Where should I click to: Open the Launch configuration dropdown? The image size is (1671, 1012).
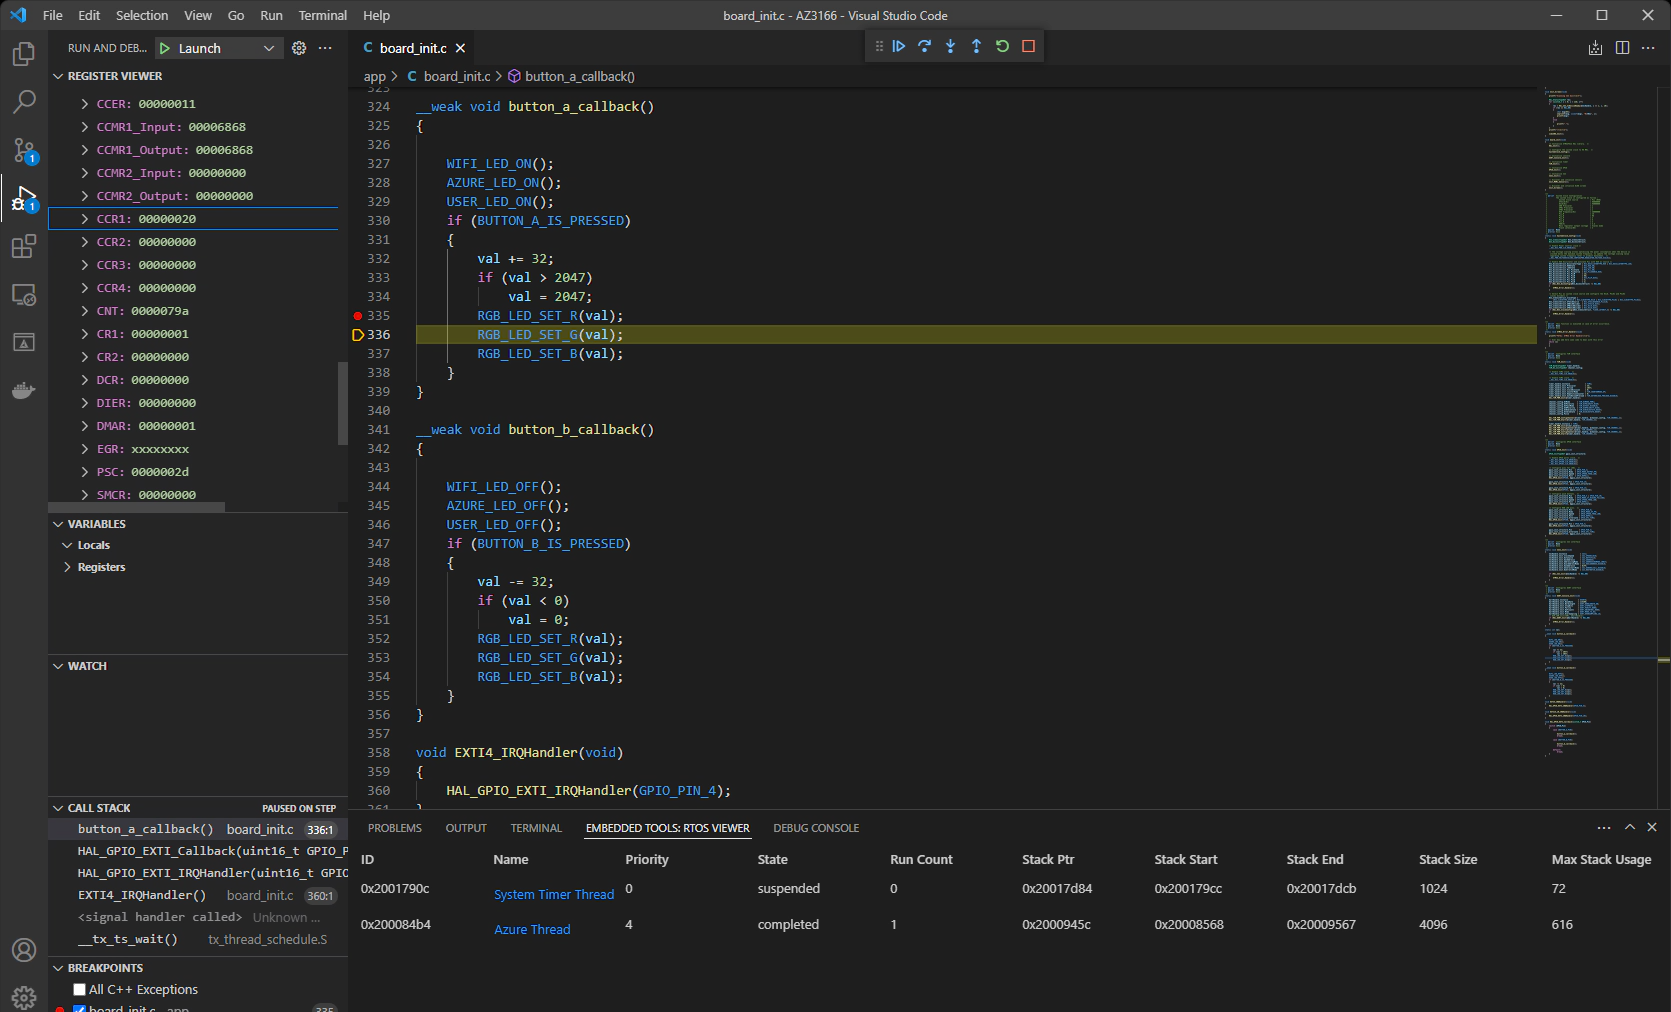218,48
